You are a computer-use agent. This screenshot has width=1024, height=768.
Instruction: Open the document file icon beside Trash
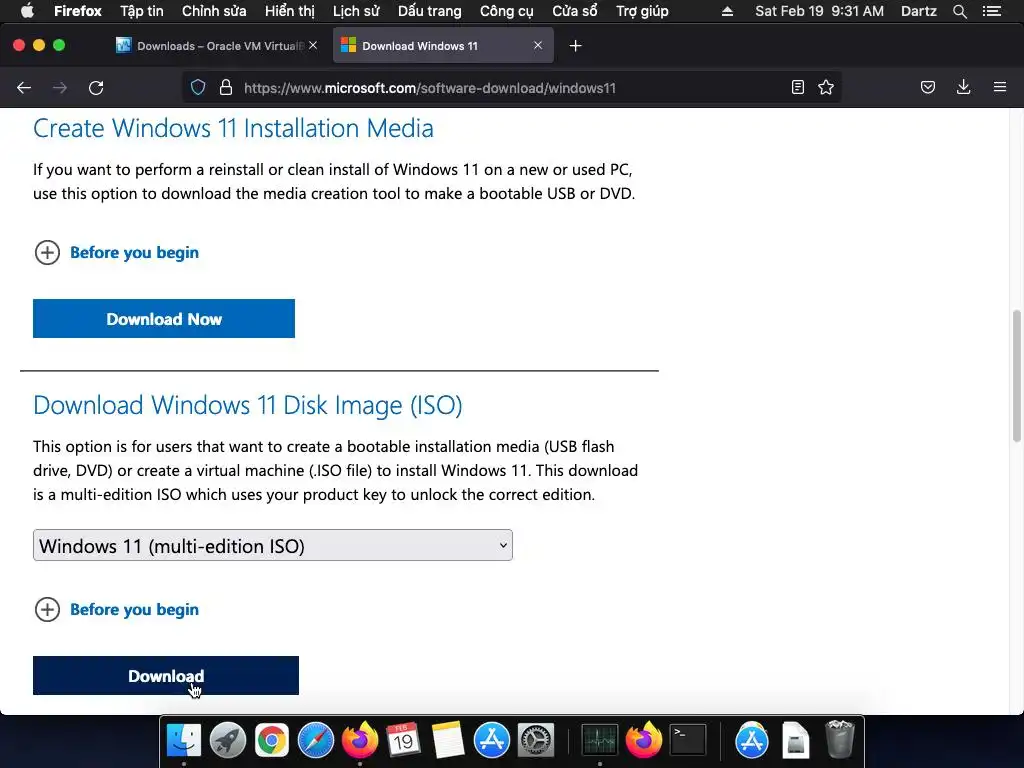(796, 741)
